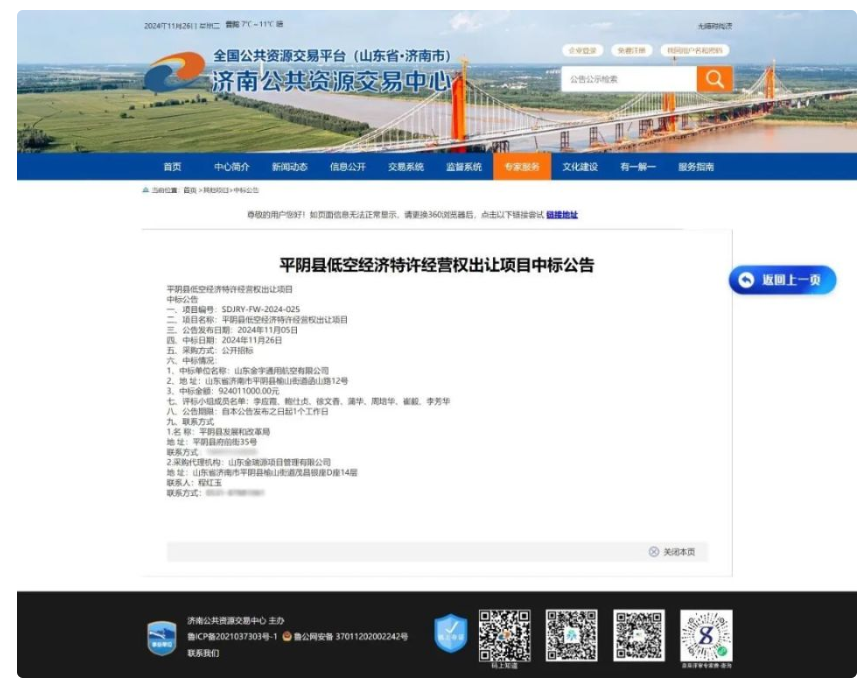Click the 关闭本页 close icon
Screen dimensions: 866x686
pos(654,552)
